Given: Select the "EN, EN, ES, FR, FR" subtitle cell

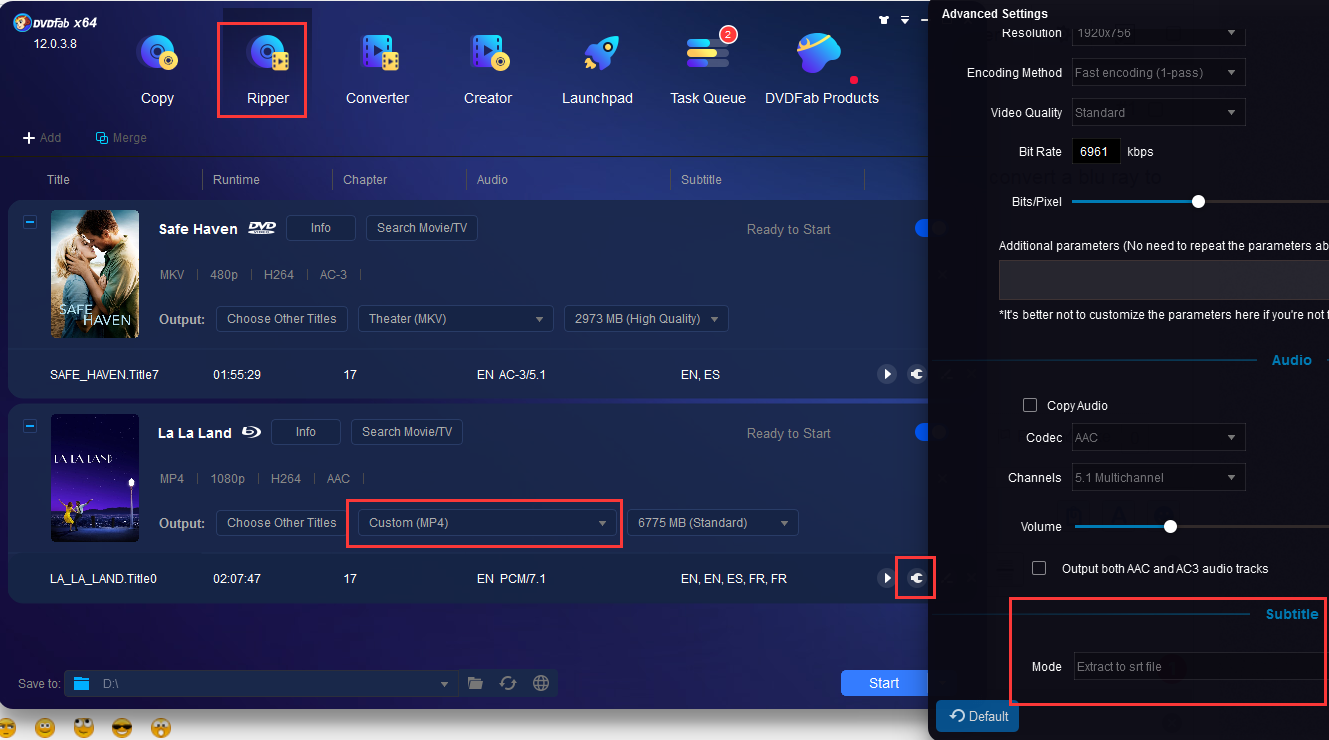Looking at the screenshot, I should click(x=734, y=579).
